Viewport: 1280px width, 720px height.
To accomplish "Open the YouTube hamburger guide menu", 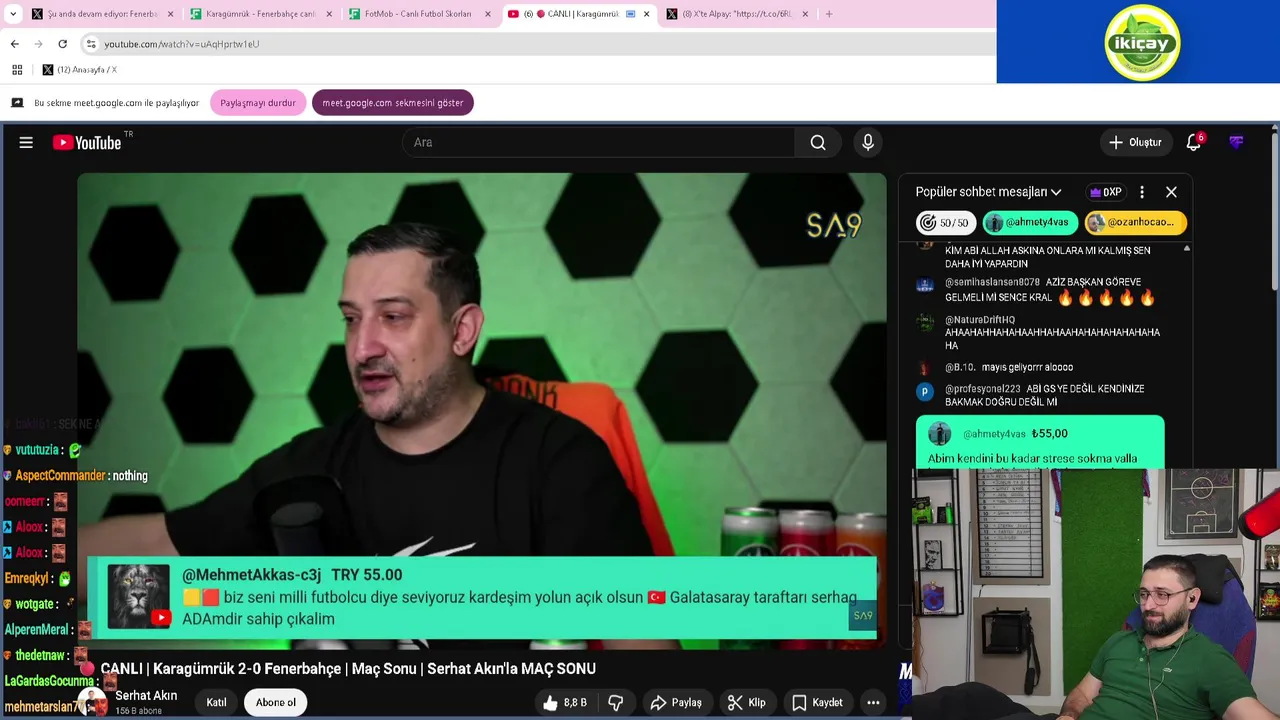I will pos(26,143).
